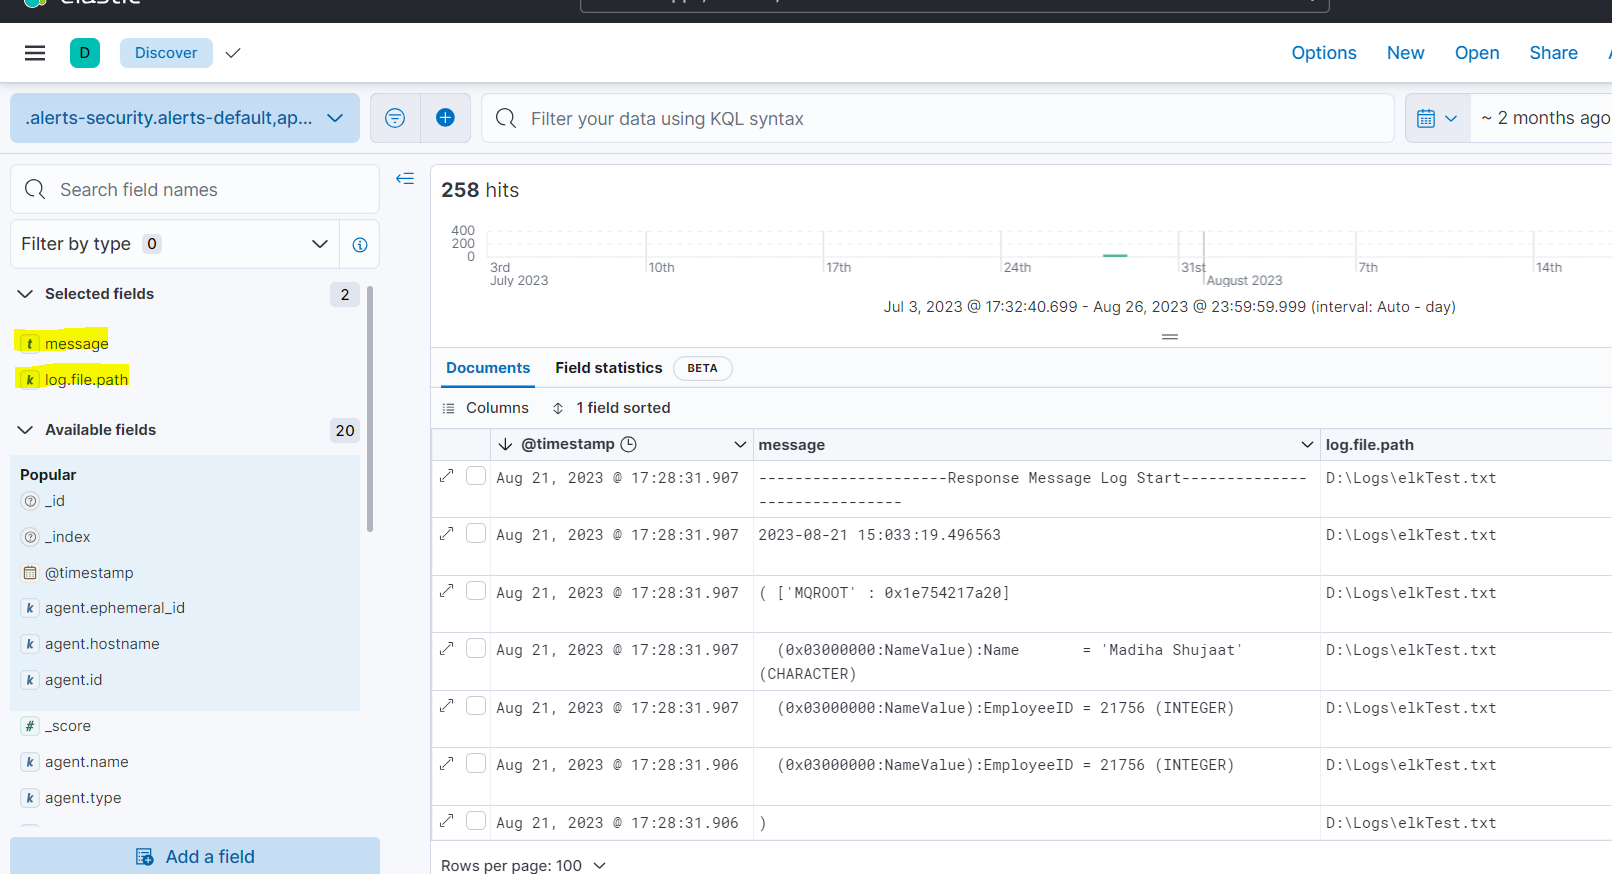Expand document for the closing parenthesis row
Image resolution: width=1612 pixels, height=874 pixels.
click(x=447, y=821)
